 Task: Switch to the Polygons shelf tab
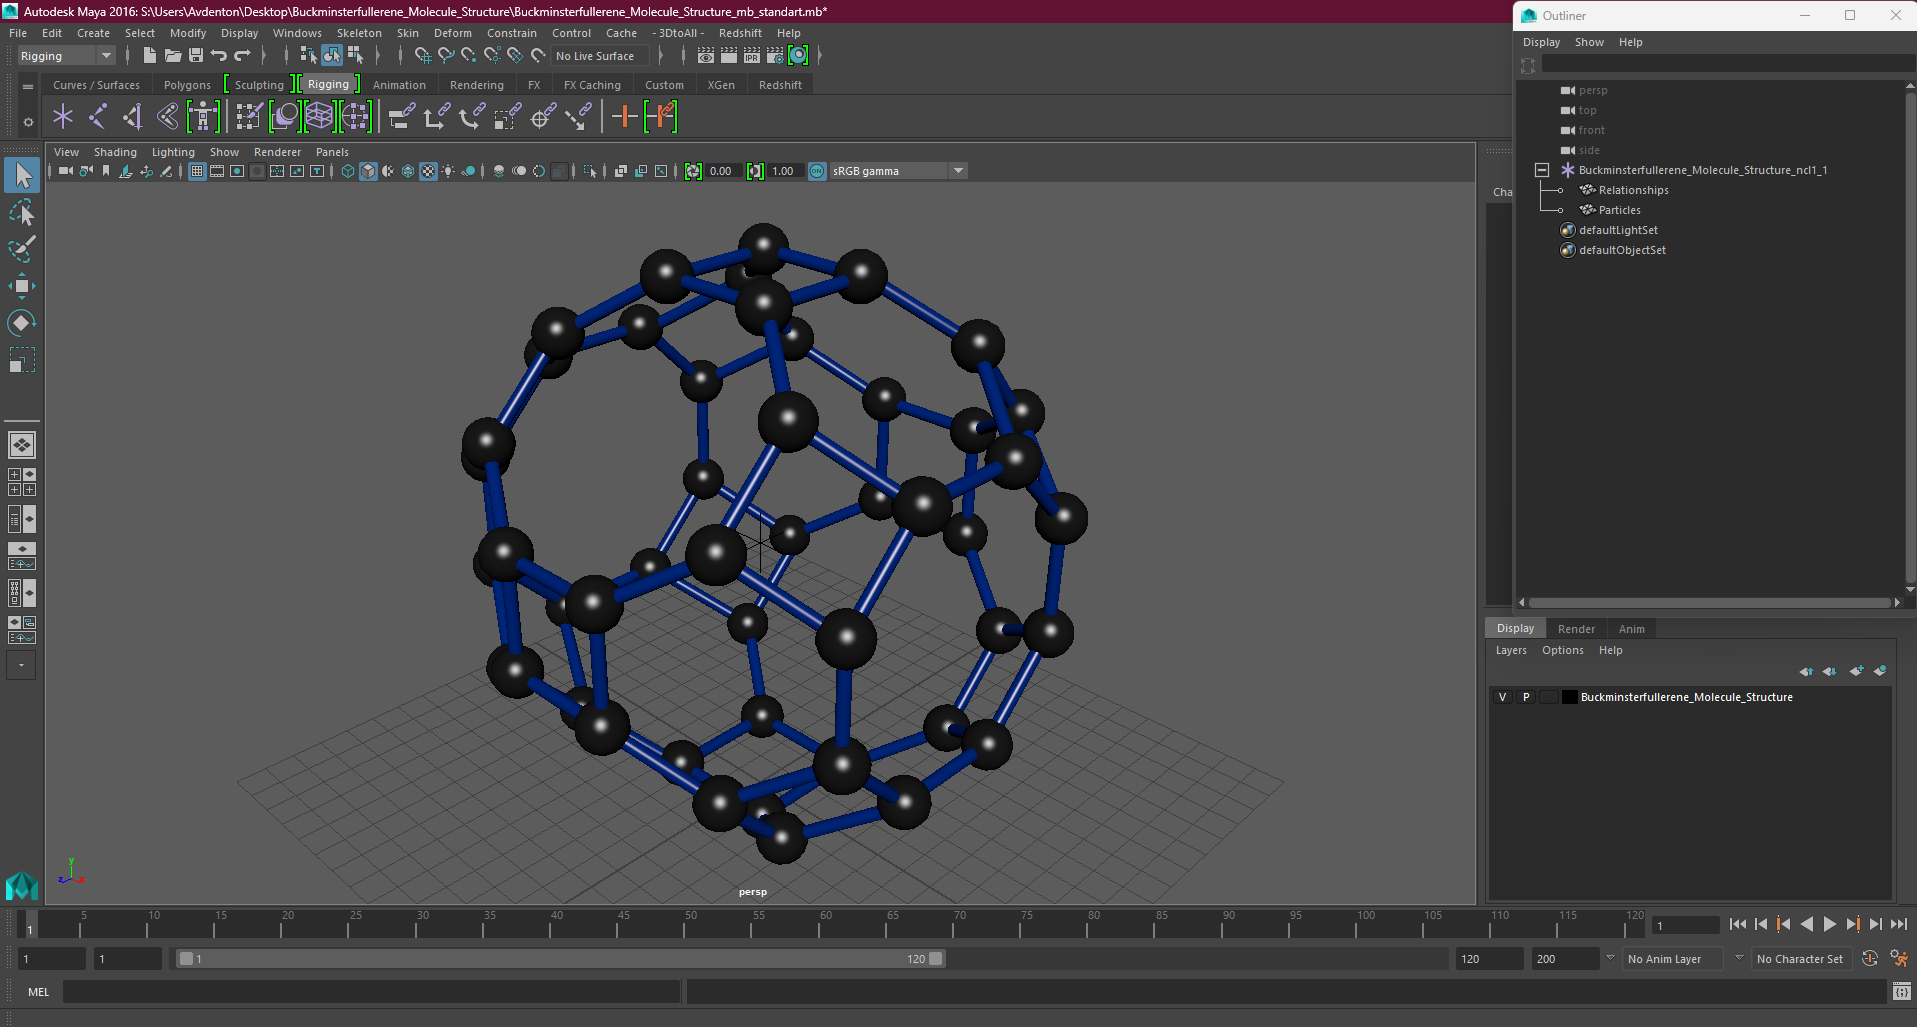pos(187,85)
